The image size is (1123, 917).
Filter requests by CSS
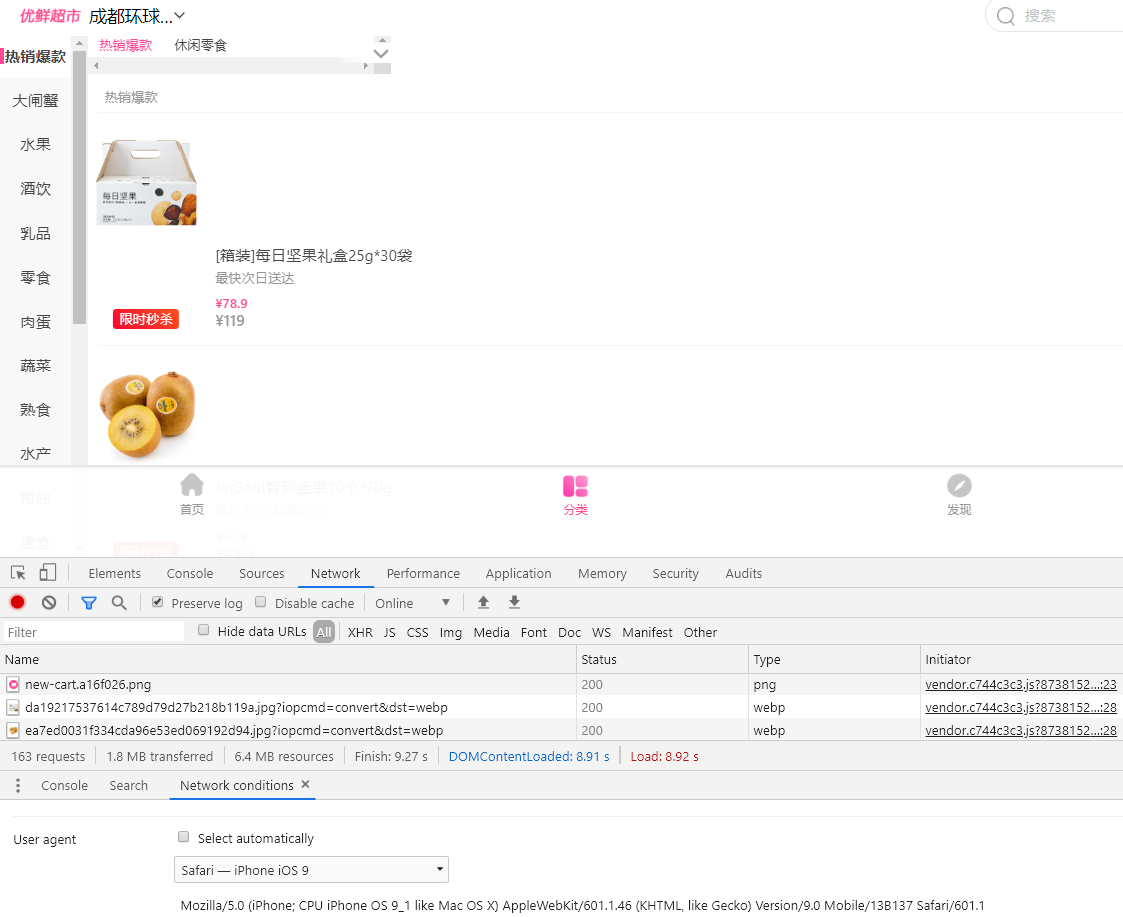click(418, 633)
